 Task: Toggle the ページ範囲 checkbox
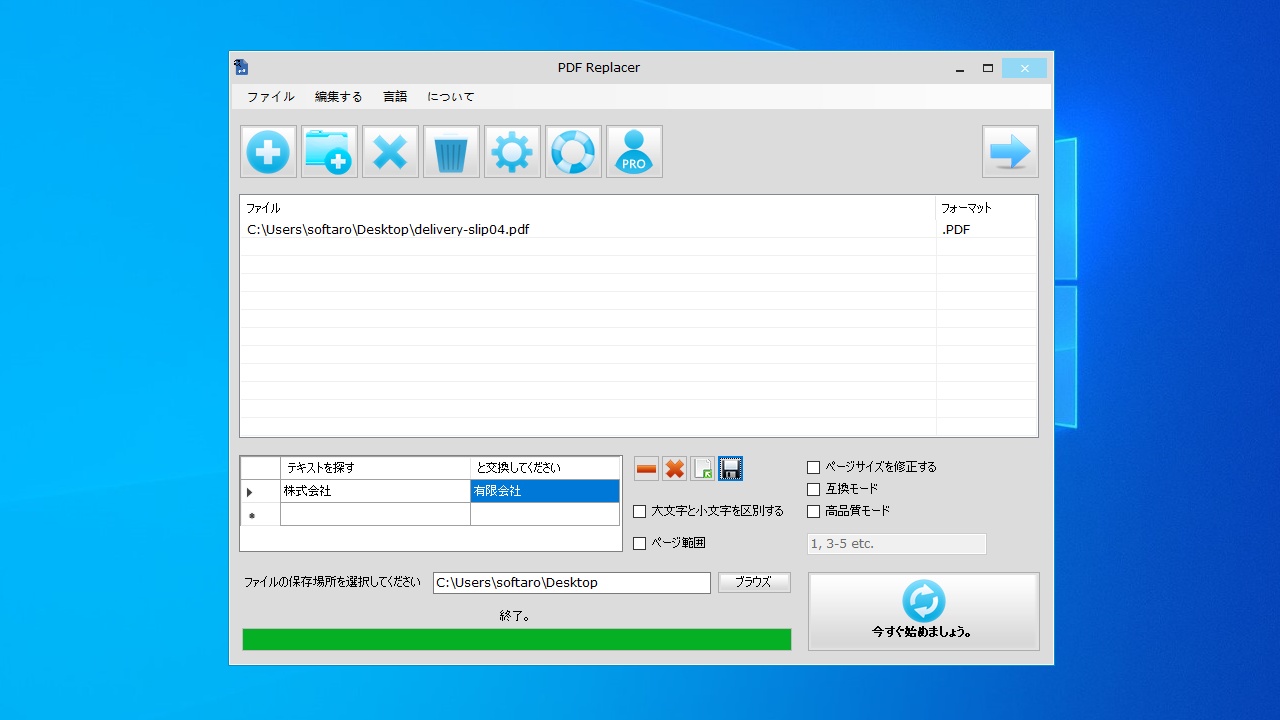pyautogui.click(x=640, y=544)
